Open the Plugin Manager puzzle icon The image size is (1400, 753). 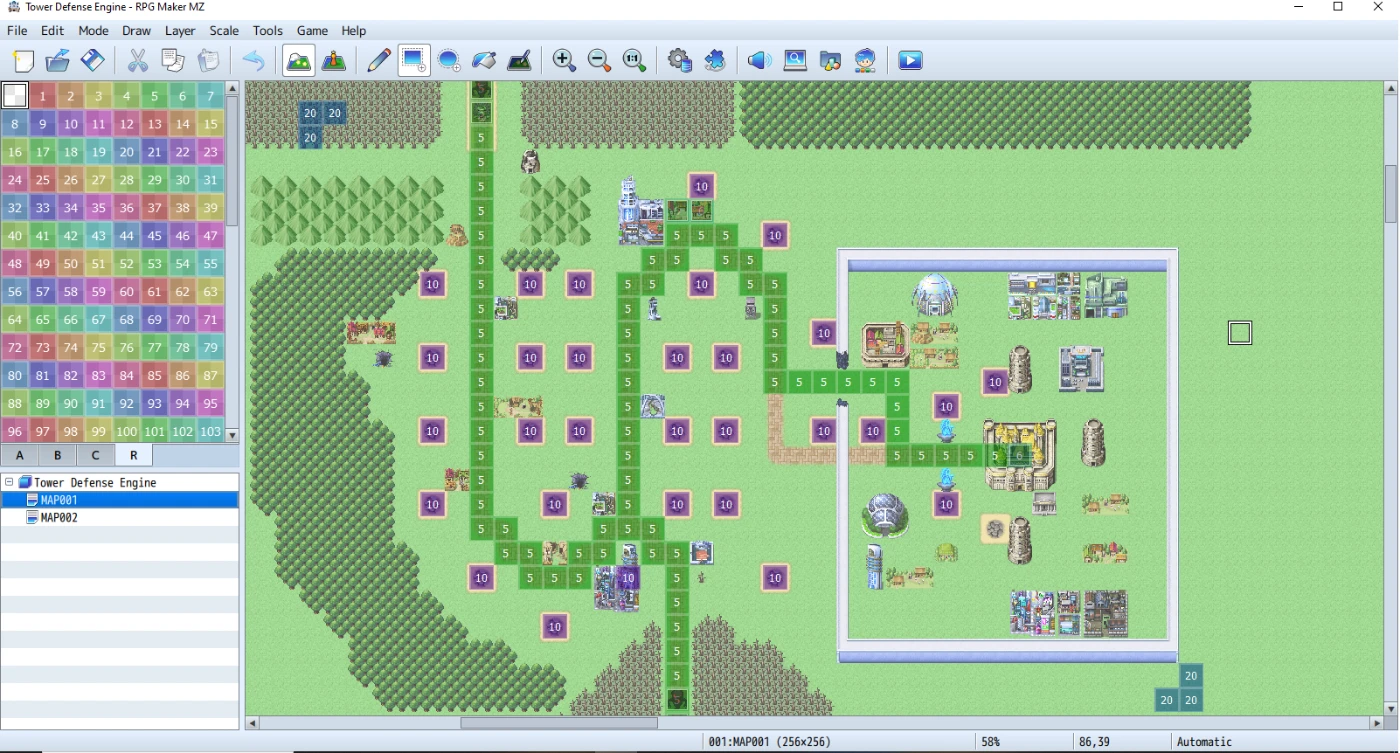[715, 61]
